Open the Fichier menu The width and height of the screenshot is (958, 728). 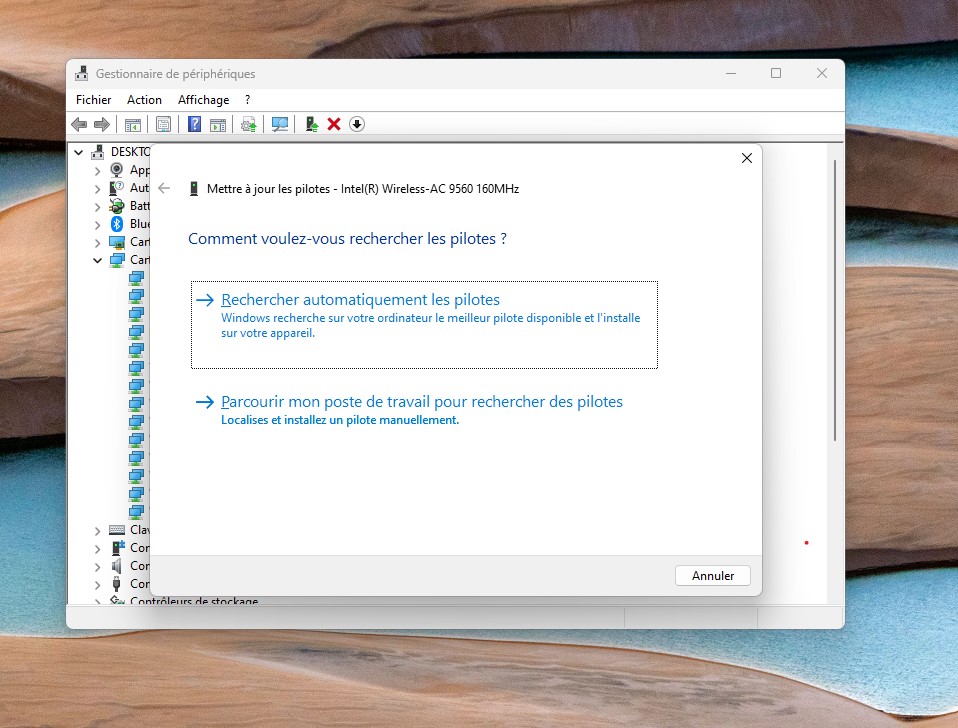93,100
